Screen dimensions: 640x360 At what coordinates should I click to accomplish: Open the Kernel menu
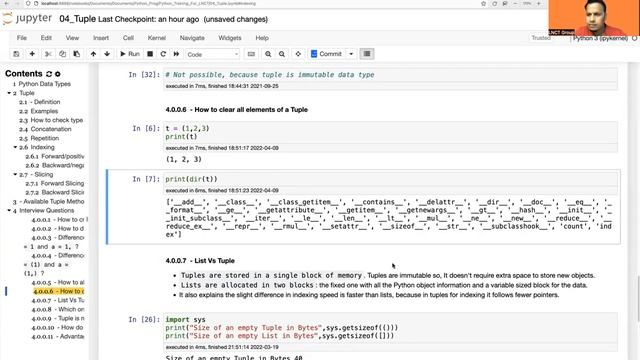pos(157,38)
